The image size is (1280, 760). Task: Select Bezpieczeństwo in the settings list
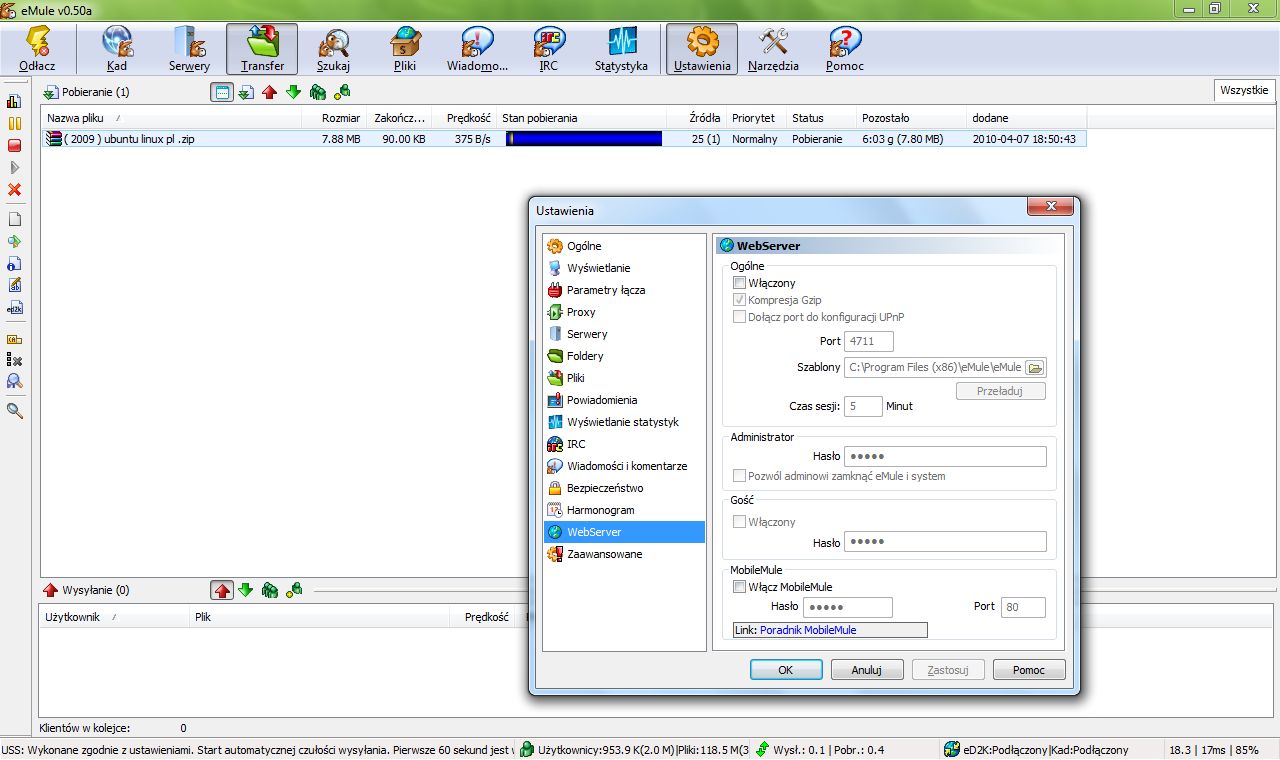(605, 488)
